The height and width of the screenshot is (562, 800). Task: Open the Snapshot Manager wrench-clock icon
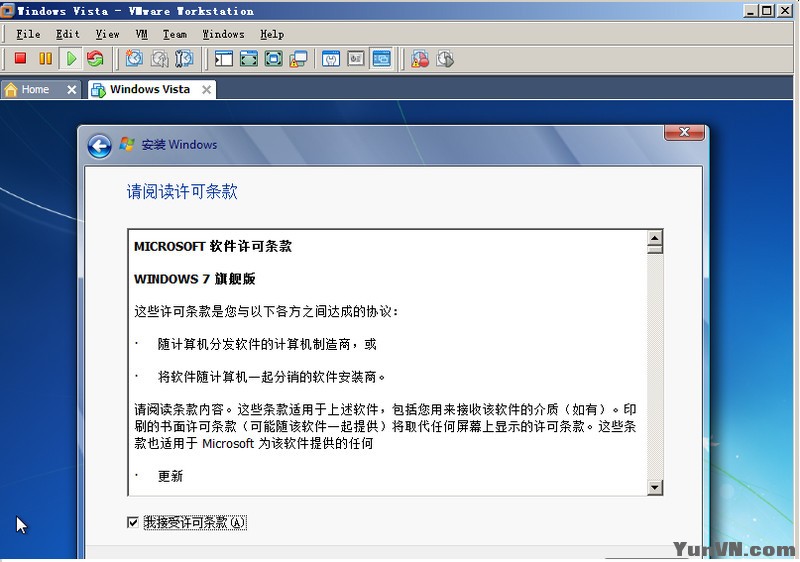point(184,59)
